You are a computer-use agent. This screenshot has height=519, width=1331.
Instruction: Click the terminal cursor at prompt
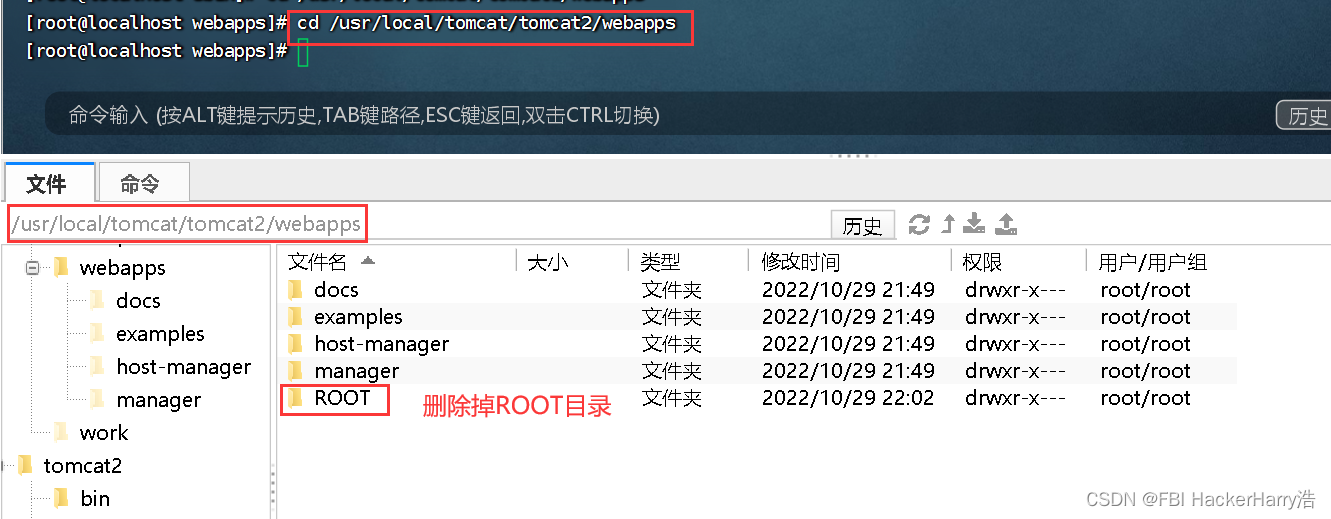point(303,52)
